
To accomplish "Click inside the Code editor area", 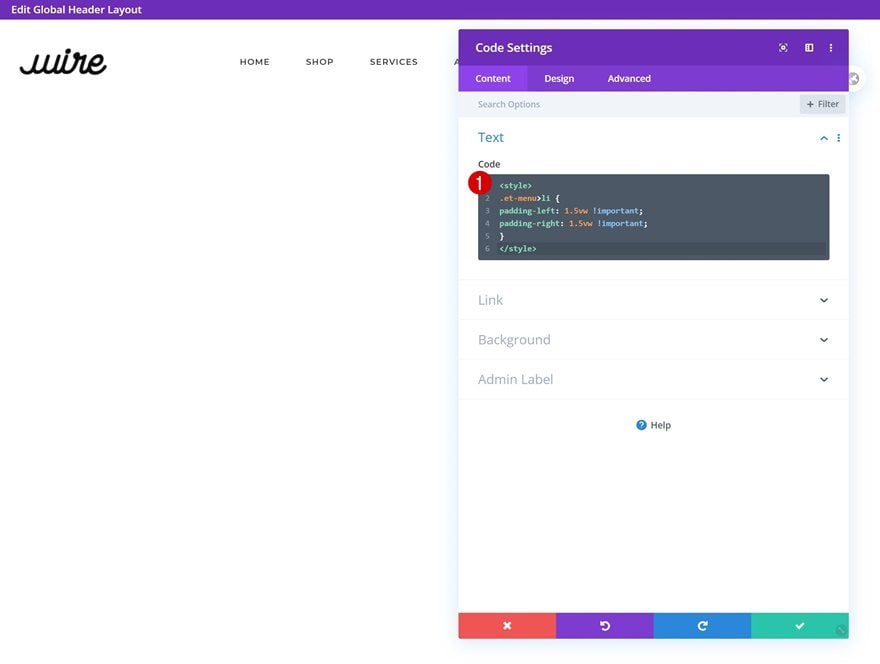I will click(x=653, y=217).
